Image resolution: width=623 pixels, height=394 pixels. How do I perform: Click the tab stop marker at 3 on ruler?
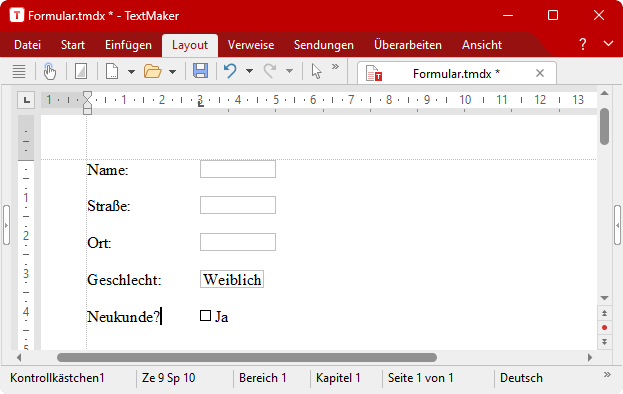[x=201, y=104]
